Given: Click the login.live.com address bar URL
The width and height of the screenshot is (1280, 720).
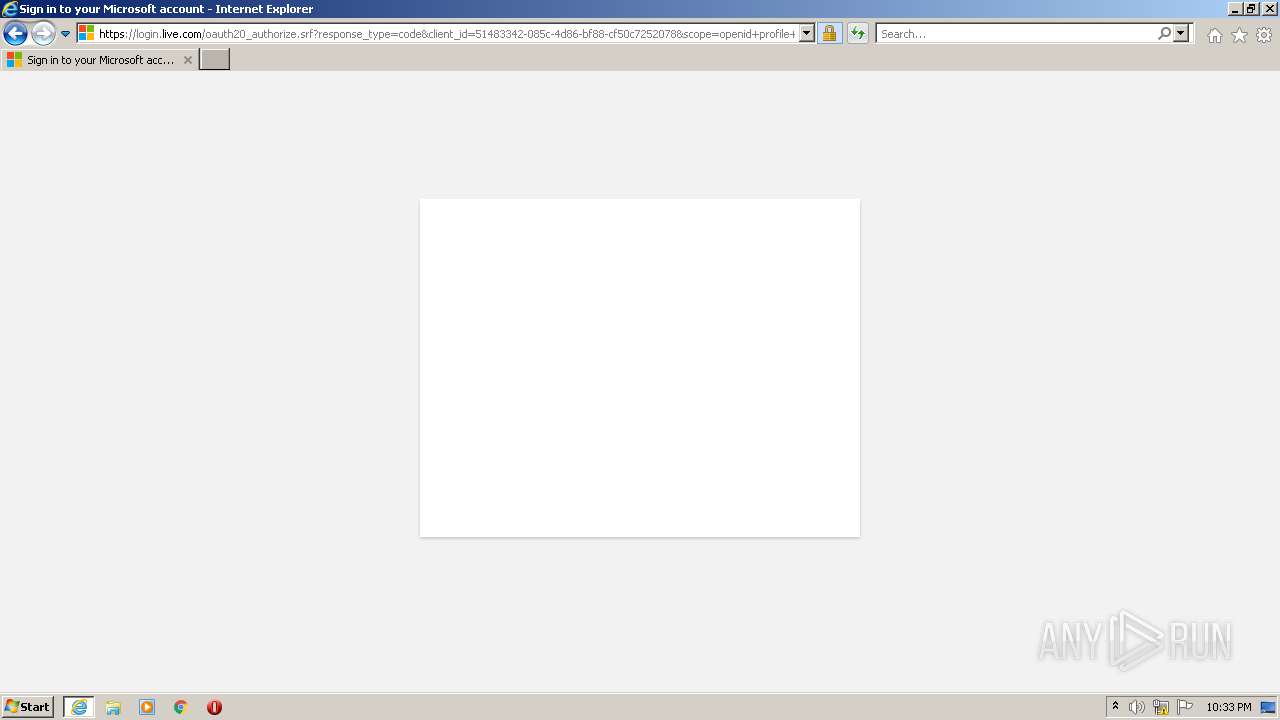Looking at the screenshot, I should click(x=447, y=34).
